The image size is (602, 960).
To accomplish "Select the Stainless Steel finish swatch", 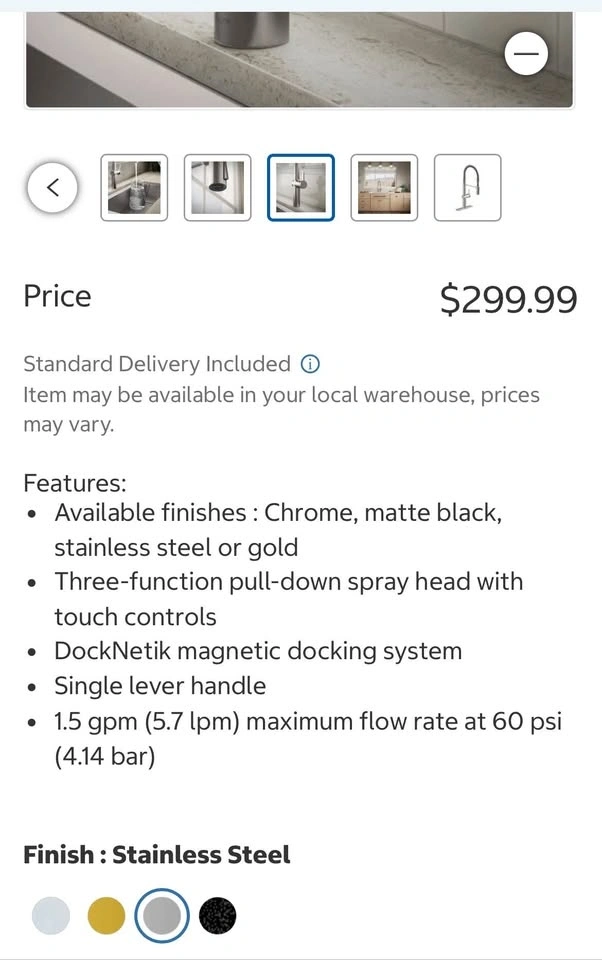I will point(162,915).
